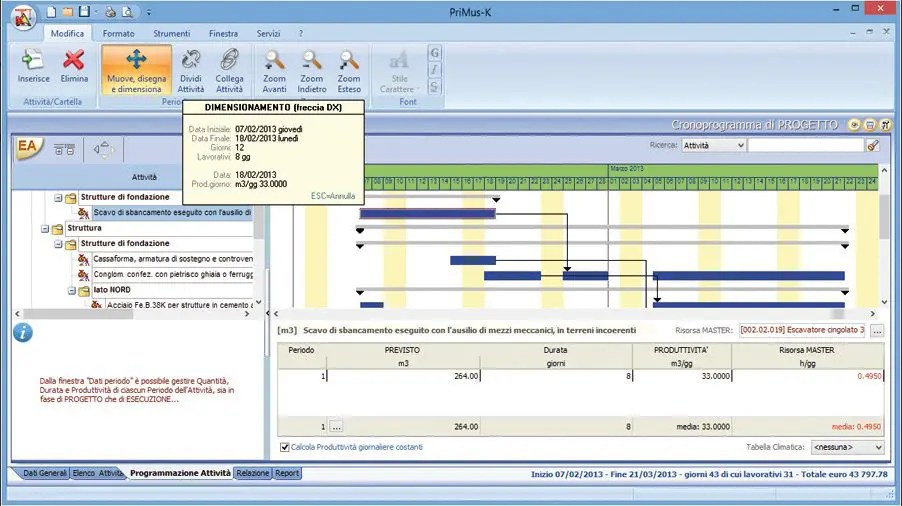
Task: Click Zoom Esteso magnifier
Action: point(349,71)
